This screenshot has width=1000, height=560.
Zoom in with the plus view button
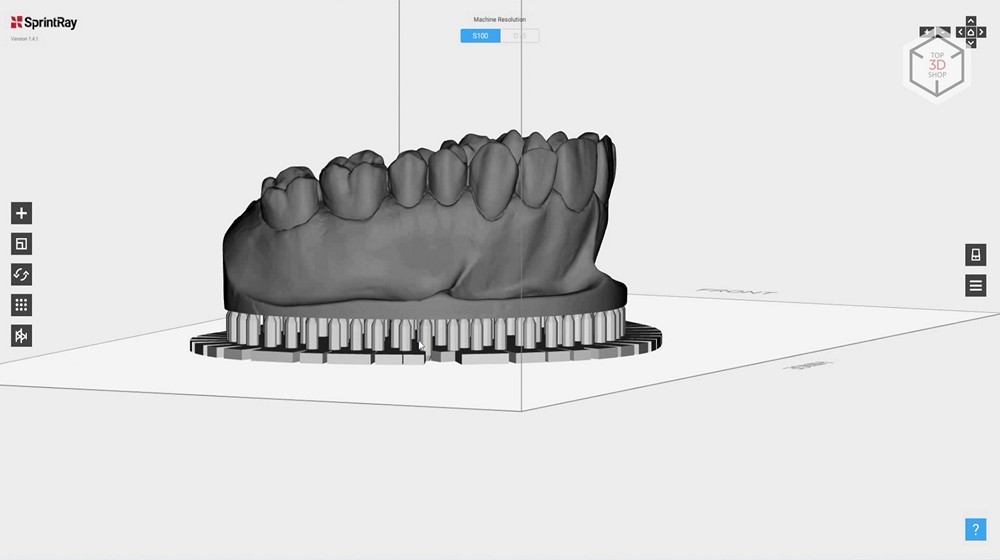click(x=927, y=32)
